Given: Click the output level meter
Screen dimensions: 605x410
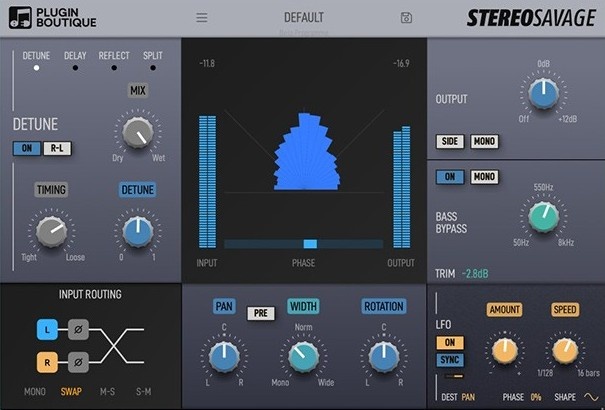Looking at the screenshot, I should 402,187.
